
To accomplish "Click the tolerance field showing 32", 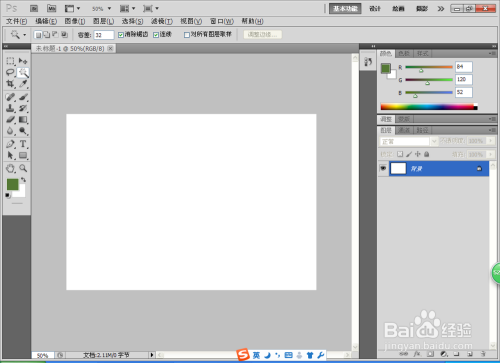I will pos(104,35).
